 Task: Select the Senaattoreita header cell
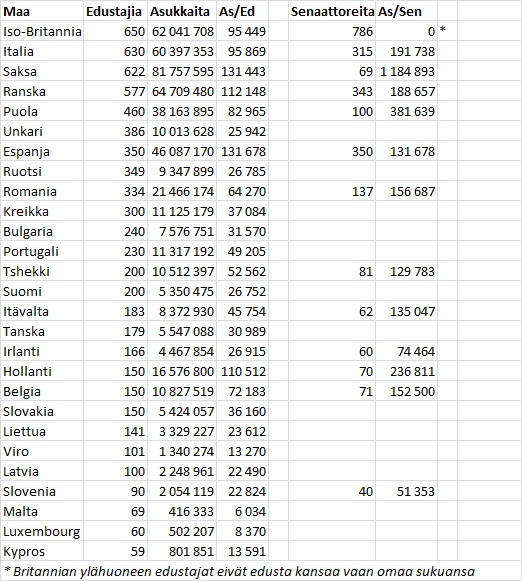point(332,11)
